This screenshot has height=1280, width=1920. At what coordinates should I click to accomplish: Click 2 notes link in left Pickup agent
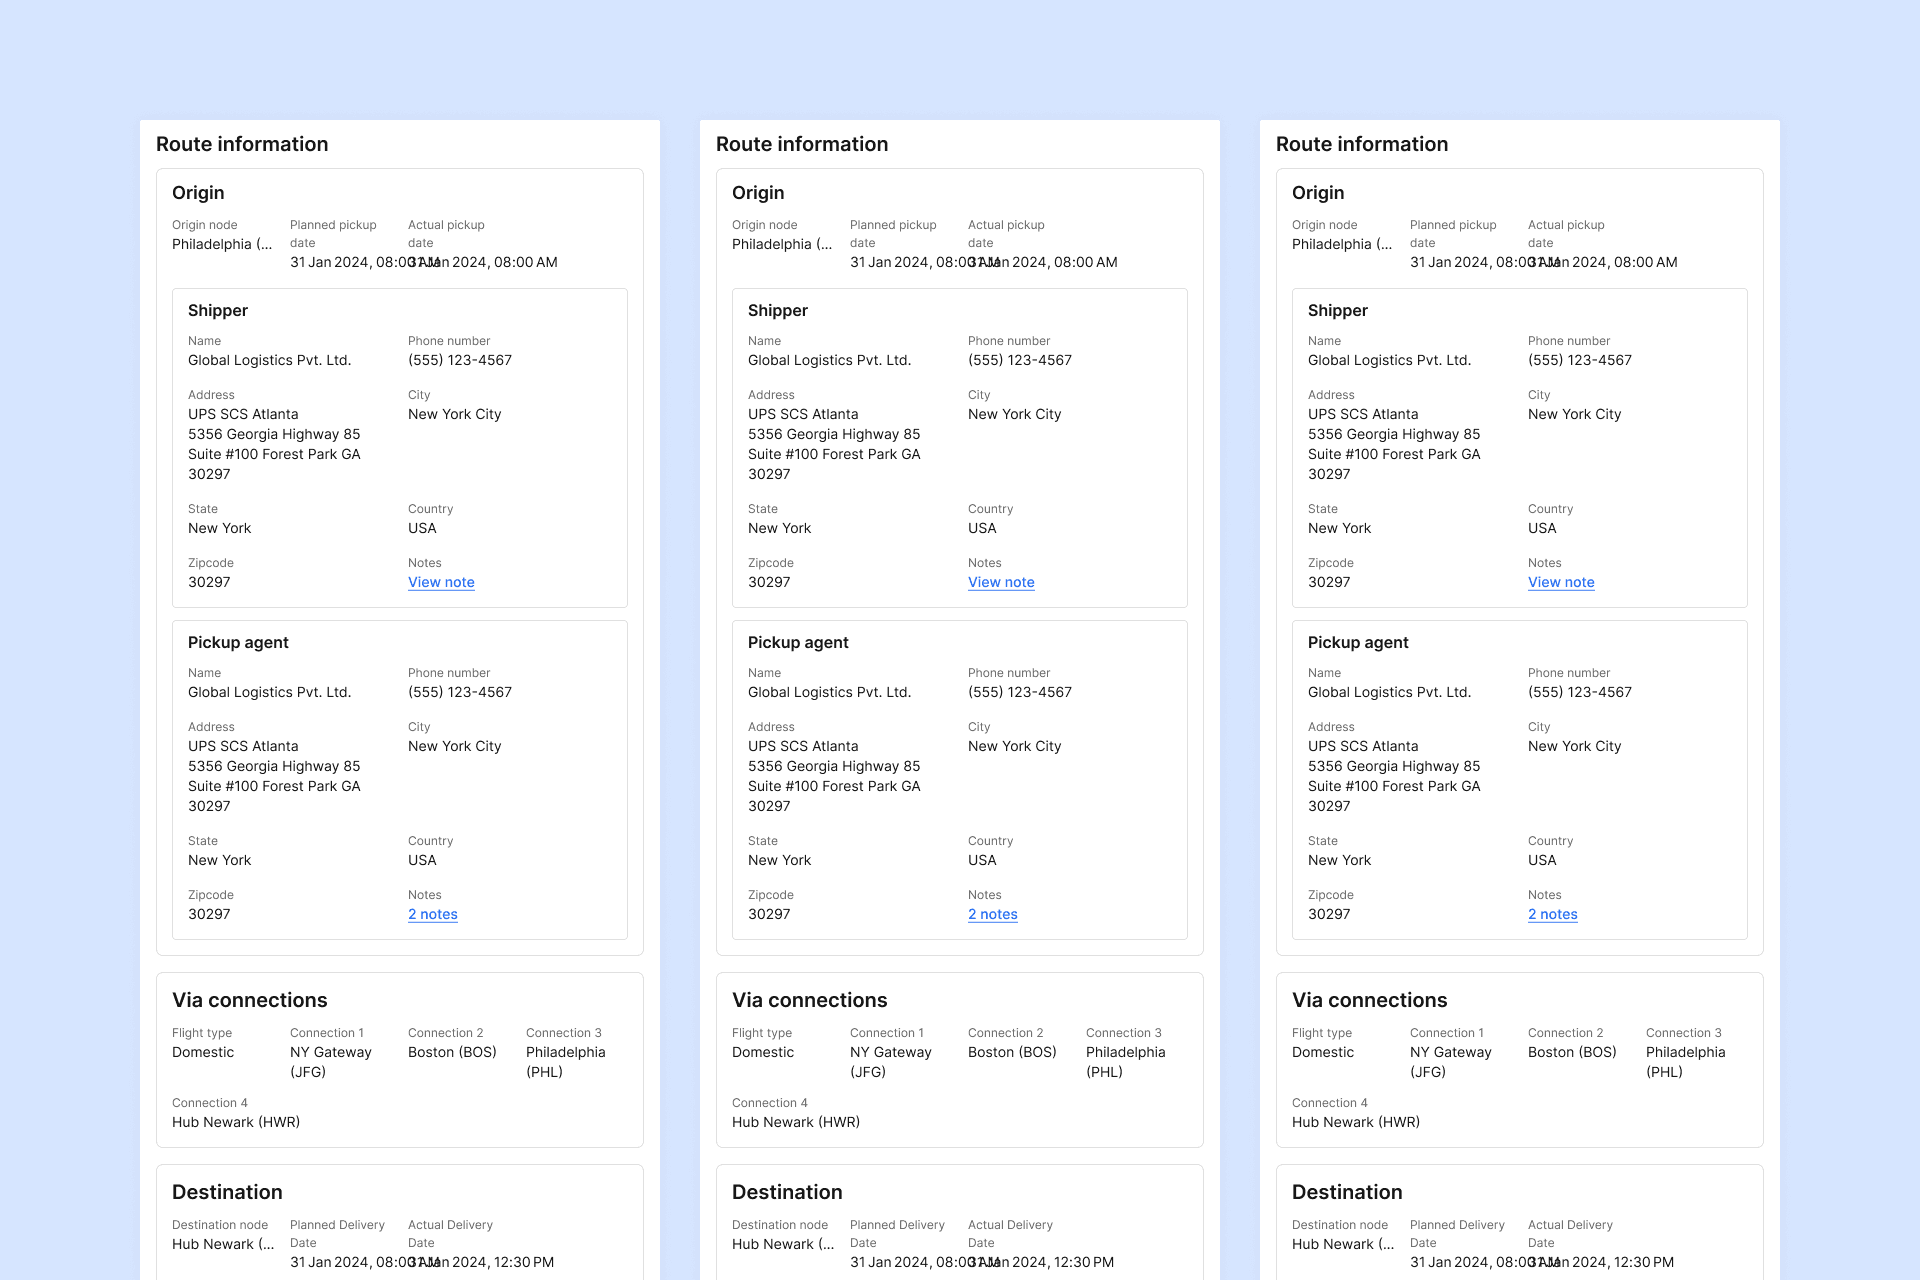coord(432,914)
